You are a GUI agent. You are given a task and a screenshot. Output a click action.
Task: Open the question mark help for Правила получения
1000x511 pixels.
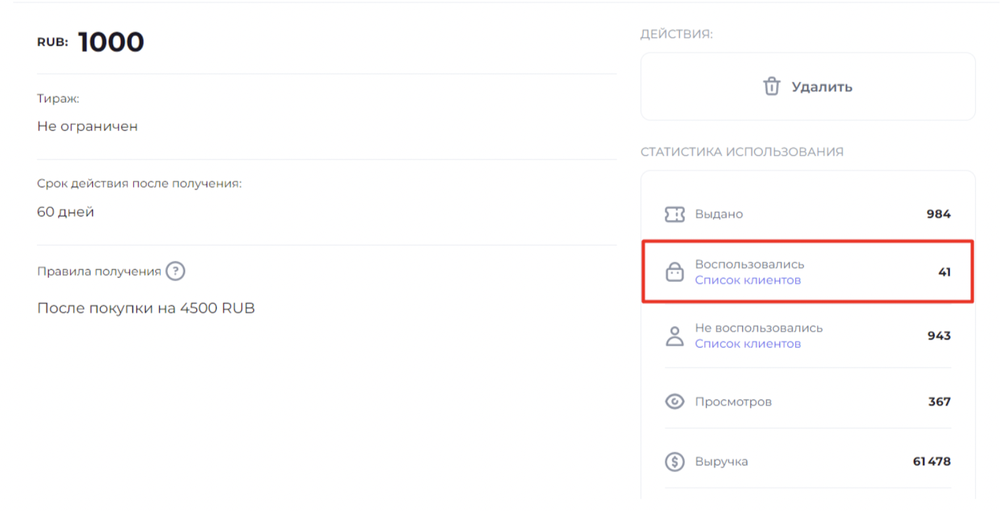[175, 271]
